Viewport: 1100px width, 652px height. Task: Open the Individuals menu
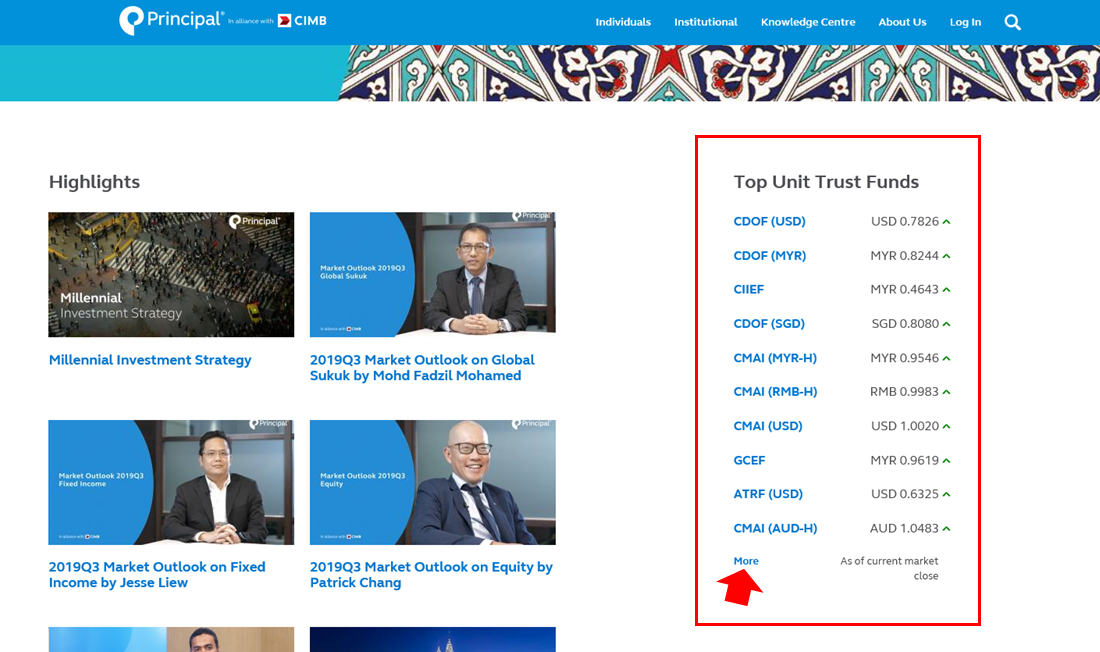pyautogui.click(x=623, y=22)
